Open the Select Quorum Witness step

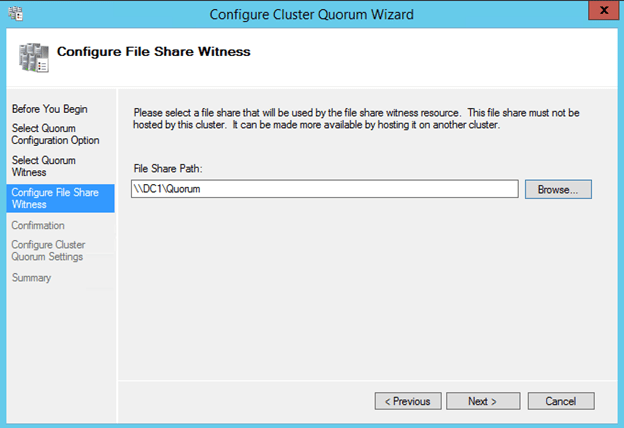(43, 166)
